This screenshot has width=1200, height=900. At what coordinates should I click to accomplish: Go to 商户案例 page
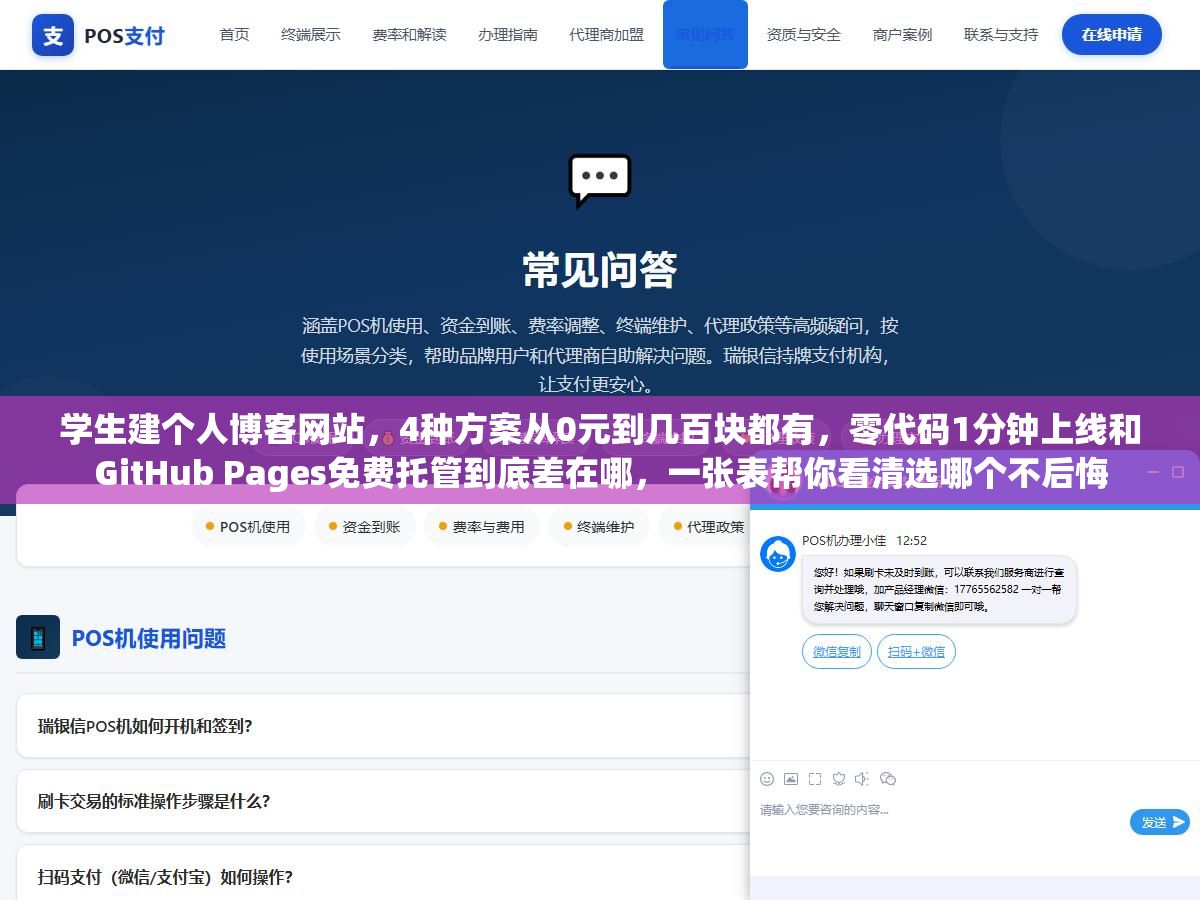[x=902, y=35]
